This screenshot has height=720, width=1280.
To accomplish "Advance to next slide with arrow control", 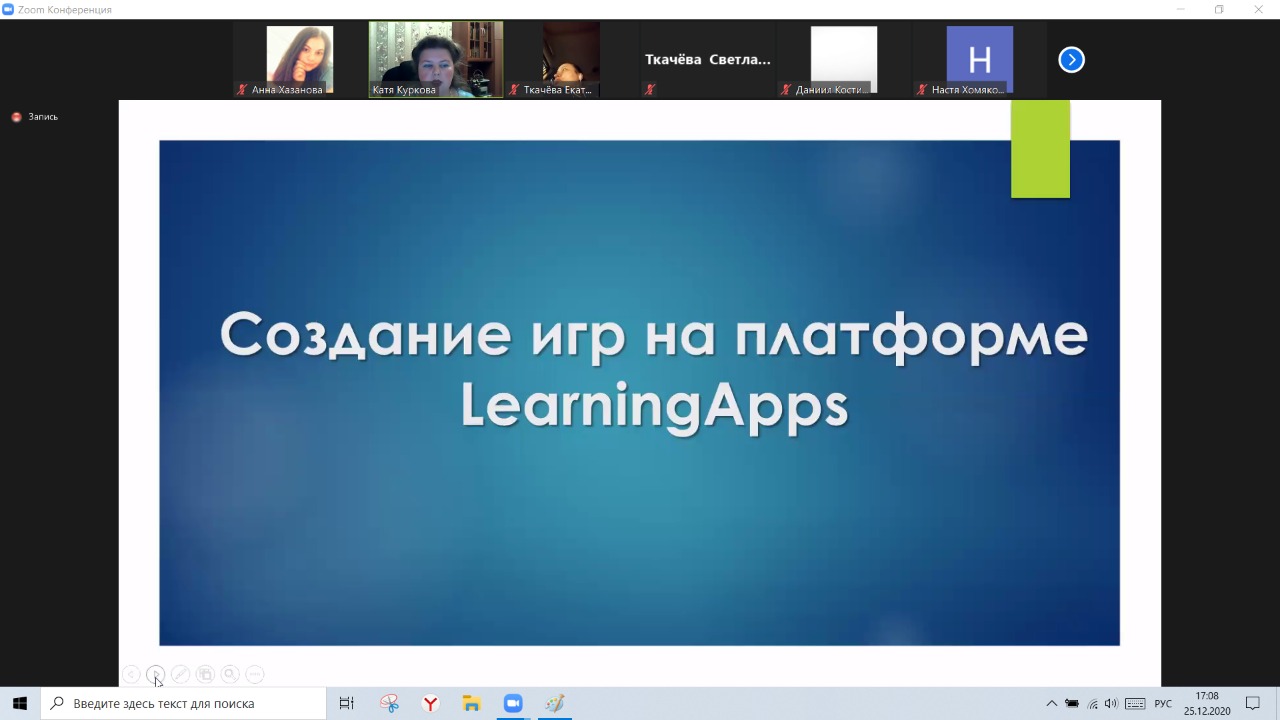I will [155, 675].
